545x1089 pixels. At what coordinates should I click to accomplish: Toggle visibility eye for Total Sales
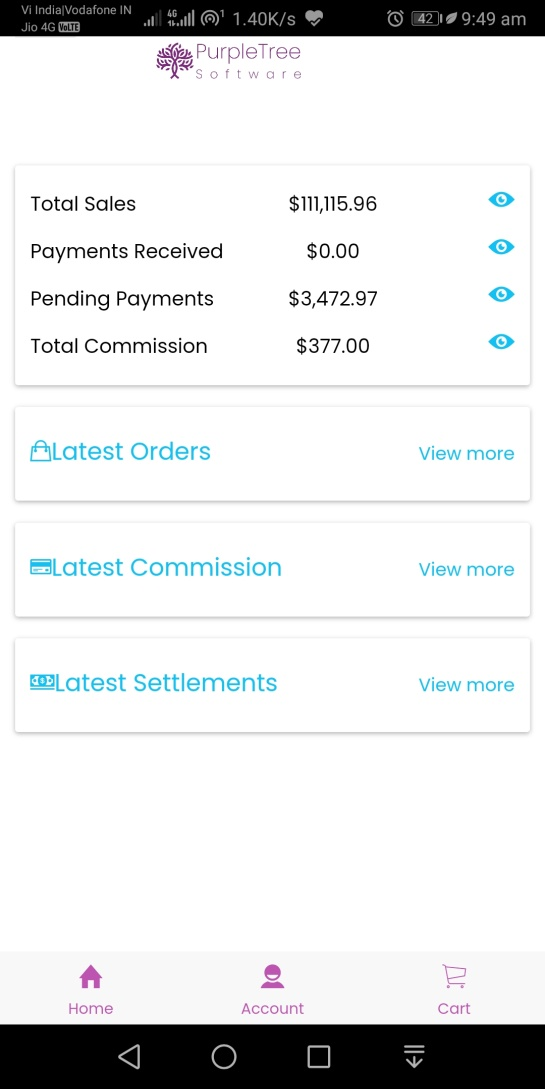click(x=501, y=200)
